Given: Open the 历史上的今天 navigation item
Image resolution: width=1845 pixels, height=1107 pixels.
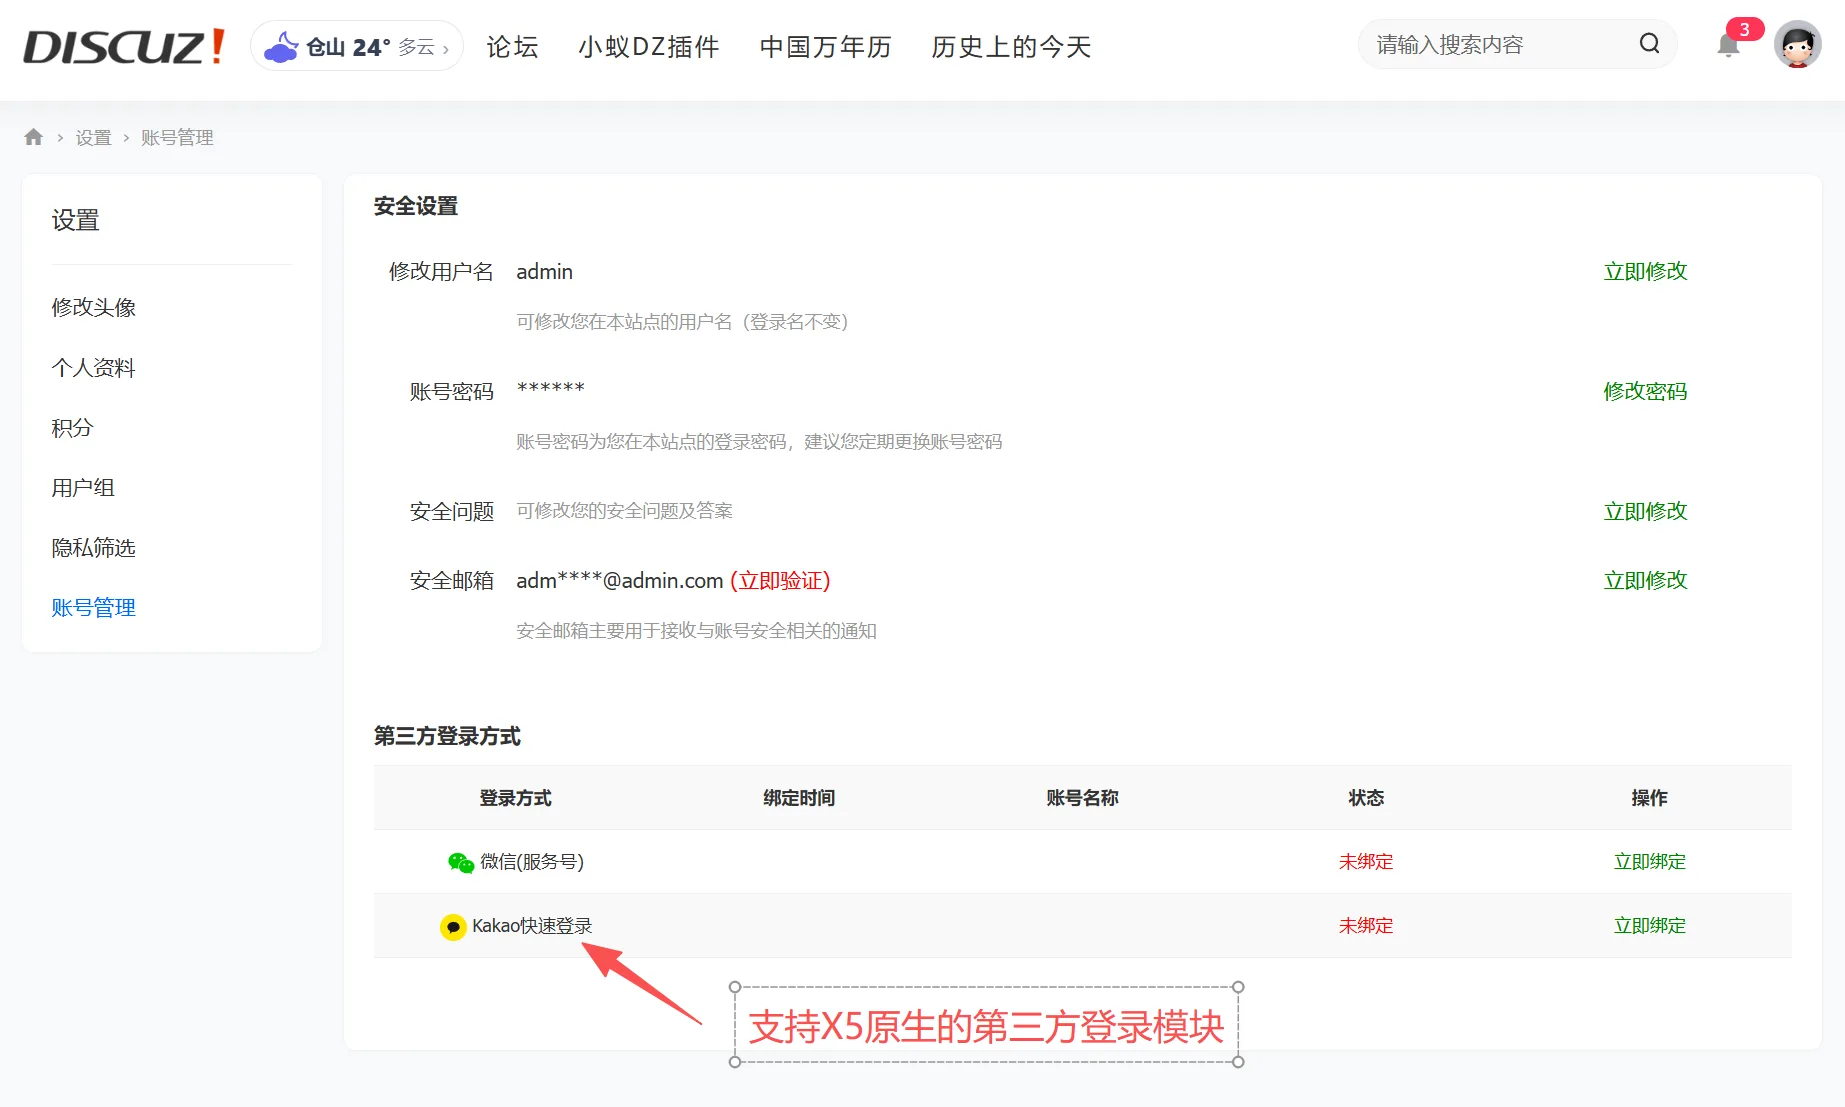Looking at the screenshot, I should (x=1011, y=46).
